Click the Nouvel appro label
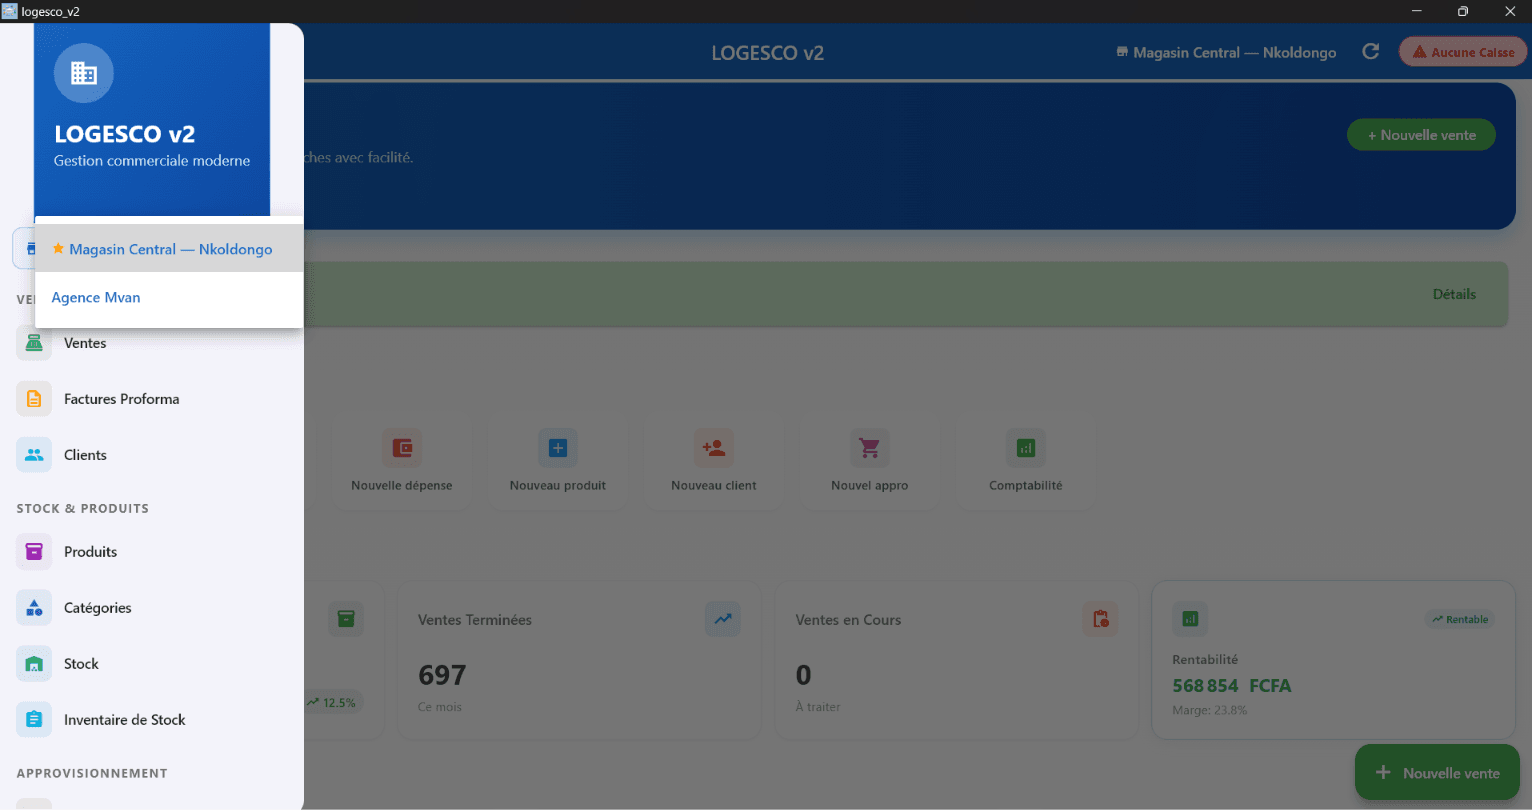 (870, 485)
